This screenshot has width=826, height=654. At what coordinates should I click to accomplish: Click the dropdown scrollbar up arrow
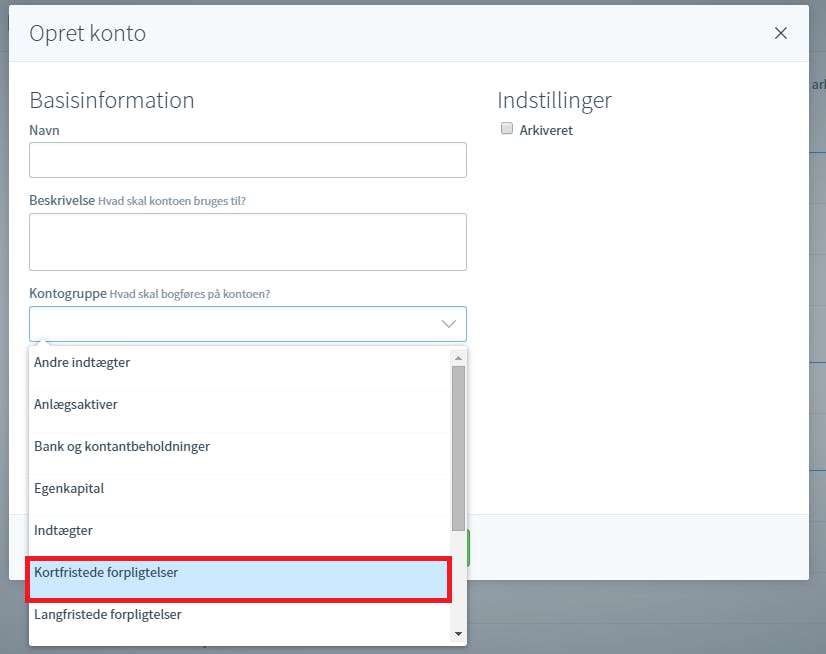pos(458,358)
